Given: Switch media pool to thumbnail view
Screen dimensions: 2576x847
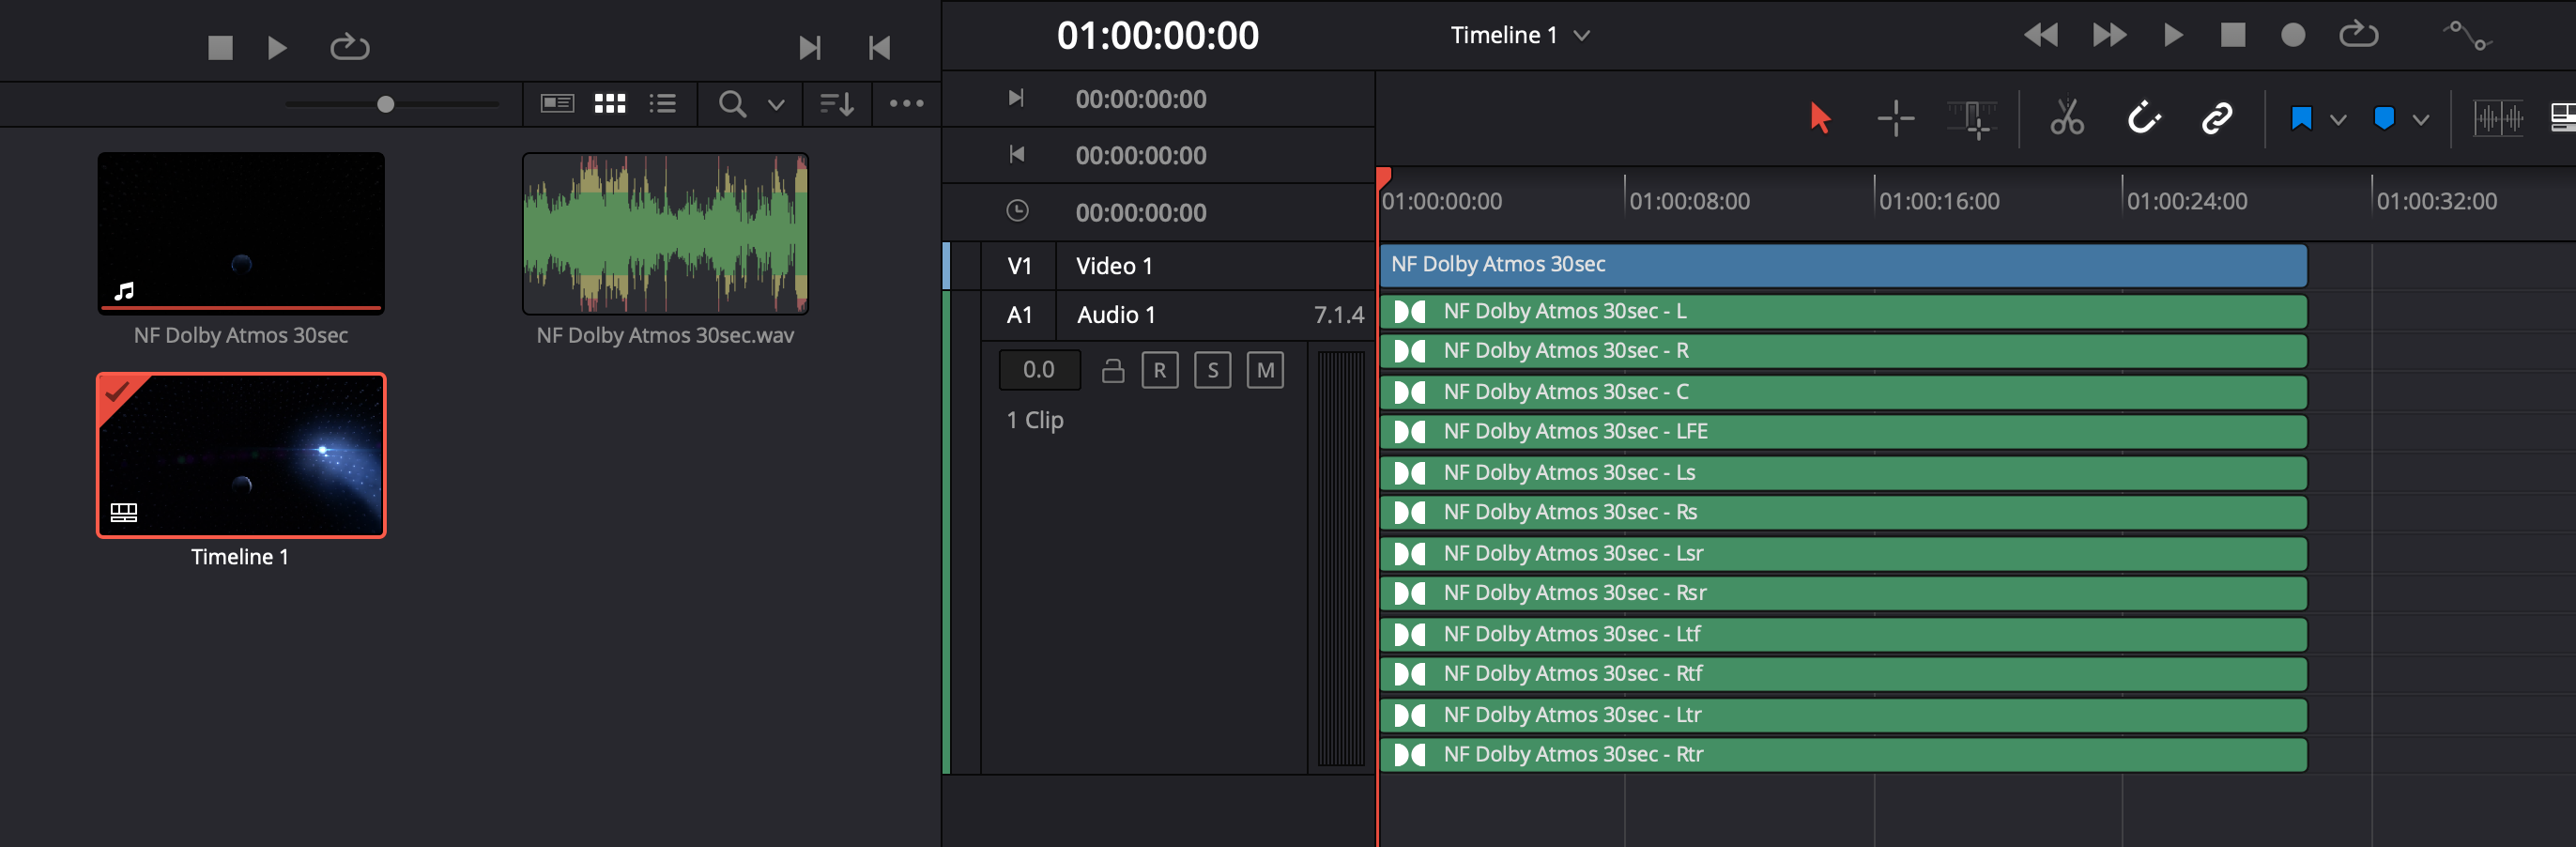Looking at the screenshot, I should [x=610, y=103].
